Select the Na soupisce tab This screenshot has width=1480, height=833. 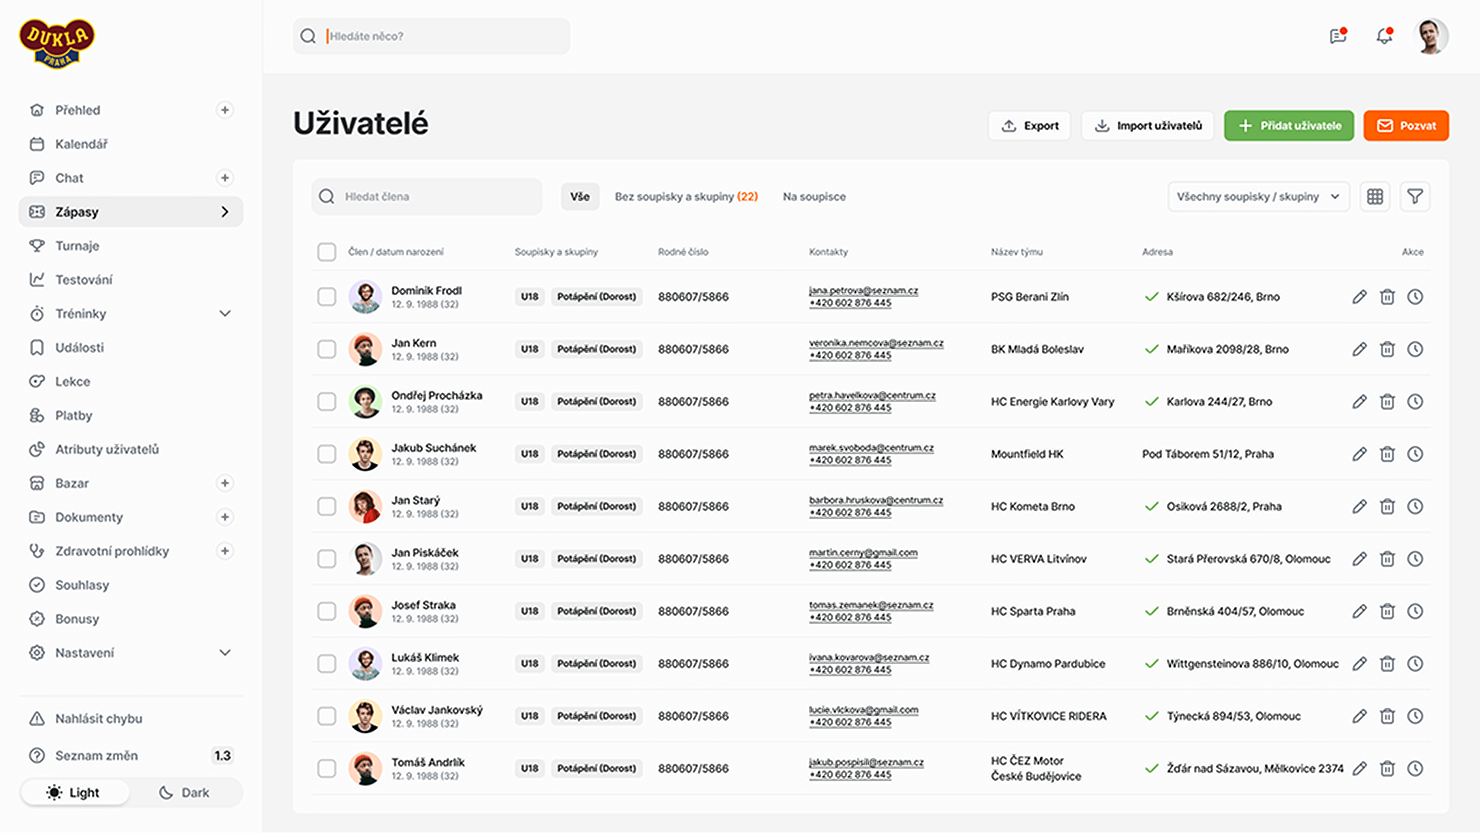pyautogui.click(x=814, y=197)
